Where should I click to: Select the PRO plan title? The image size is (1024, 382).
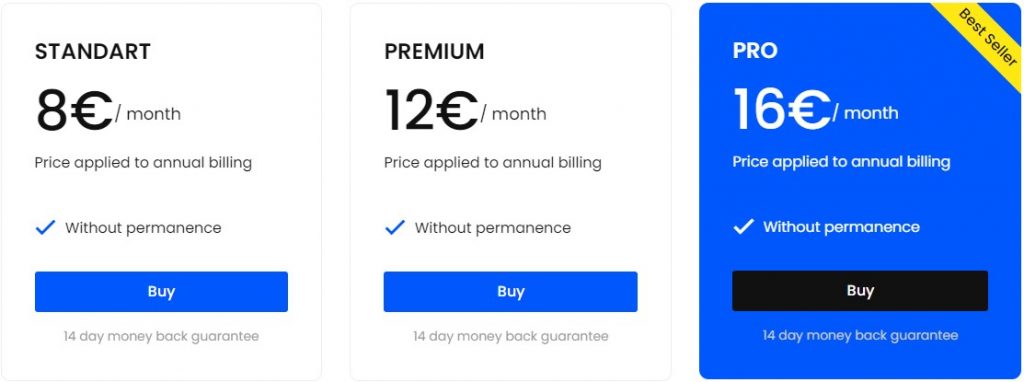point(755,51)
